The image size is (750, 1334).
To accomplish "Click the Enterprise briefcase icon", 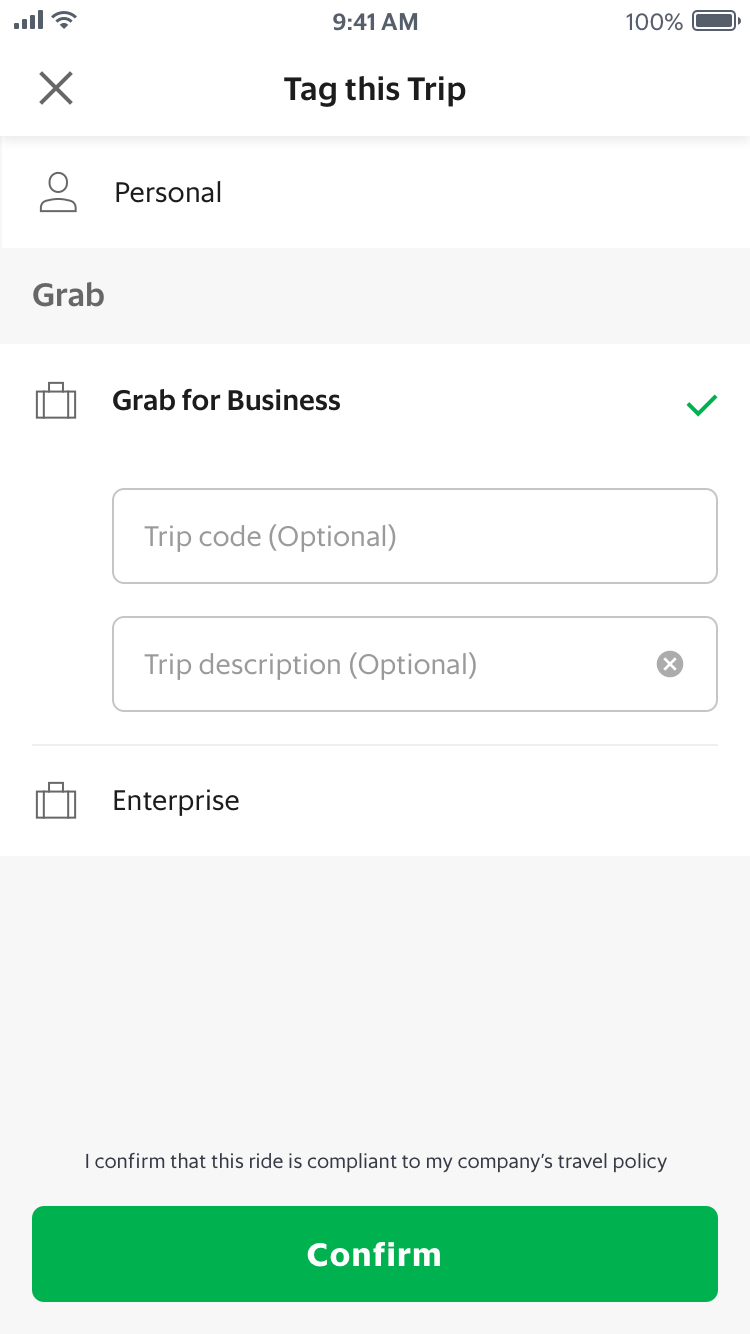I will pos(56,801).
